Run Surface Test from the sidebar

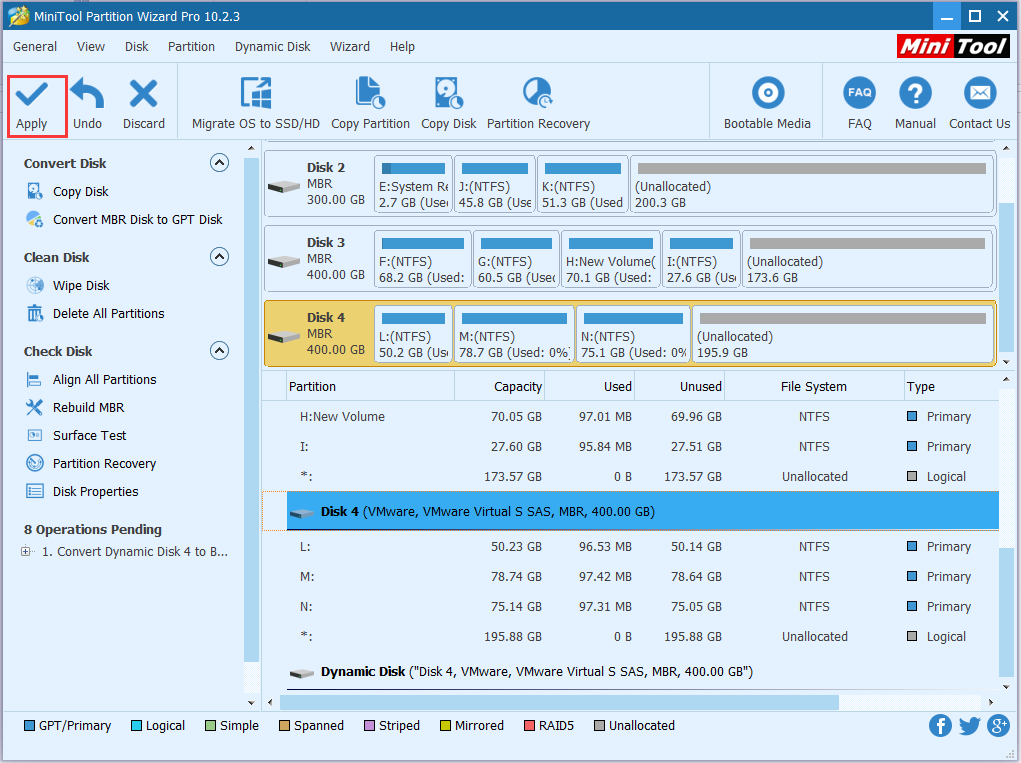[89, 435]
